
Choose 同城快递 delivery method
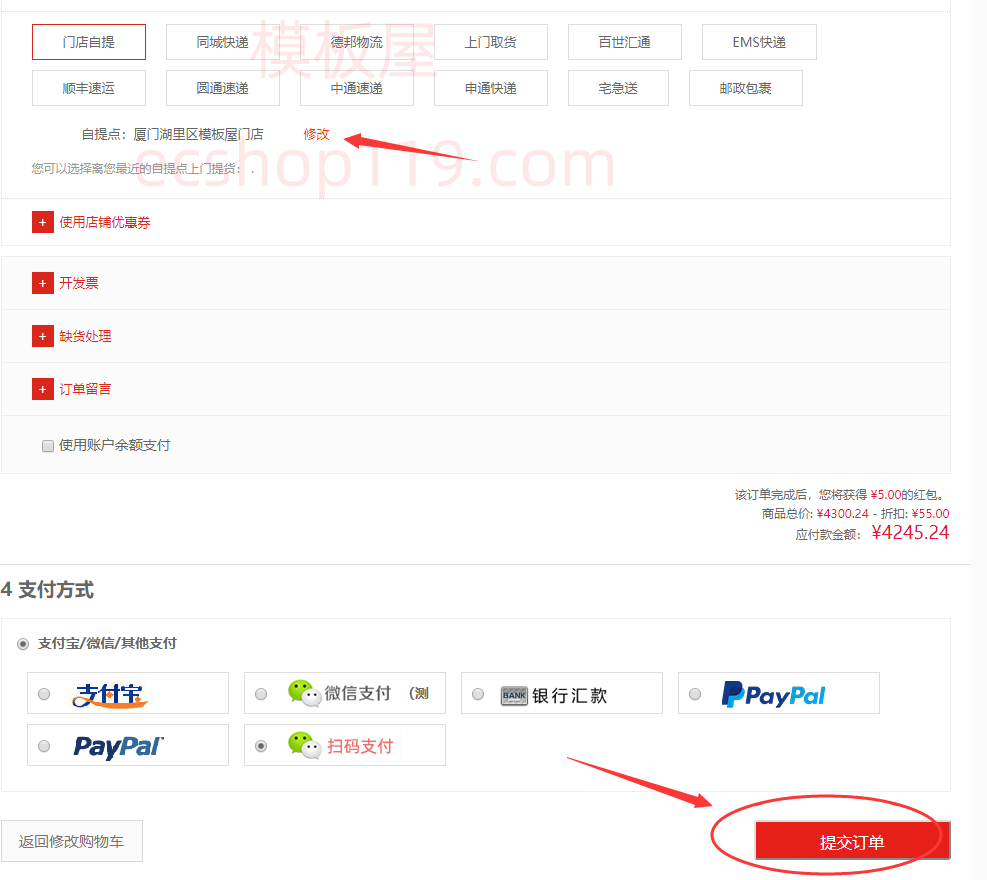click(x=223, y=42)
